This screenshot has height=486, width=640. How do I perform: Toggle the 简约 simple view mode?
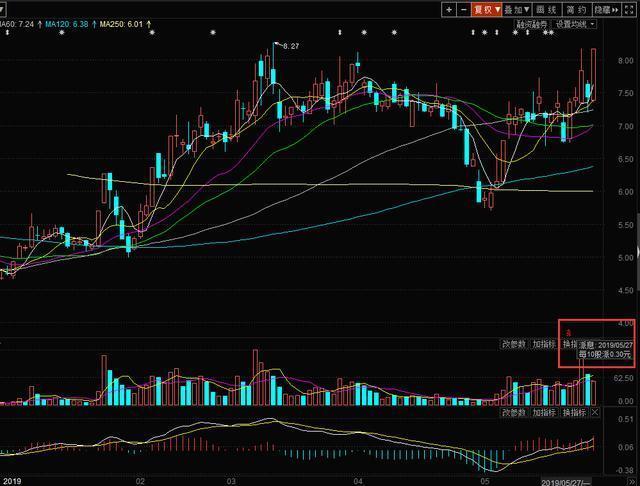pos(576,10)
